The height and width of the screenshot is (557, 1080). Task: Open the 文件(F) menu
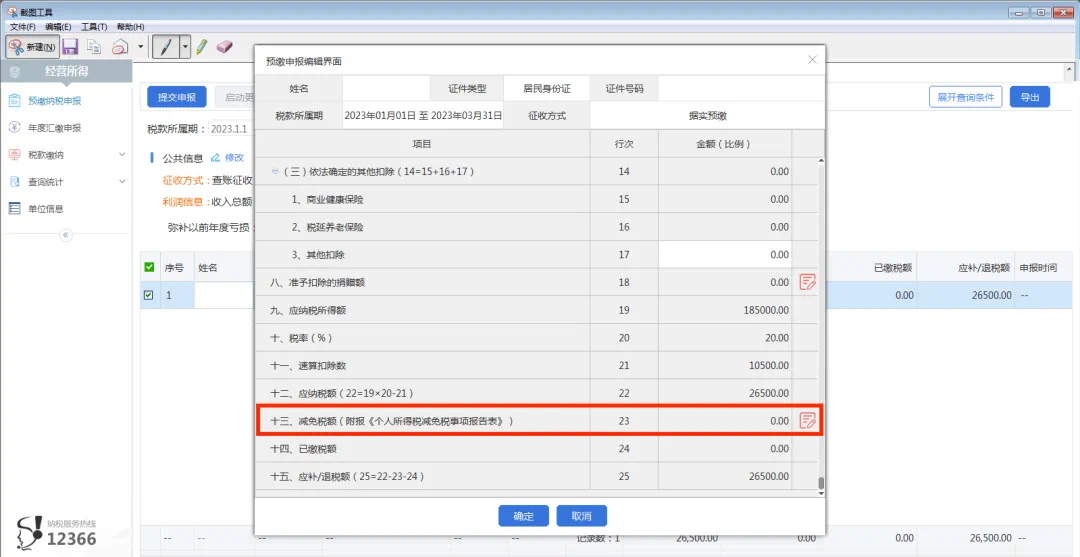pos(22,26)
